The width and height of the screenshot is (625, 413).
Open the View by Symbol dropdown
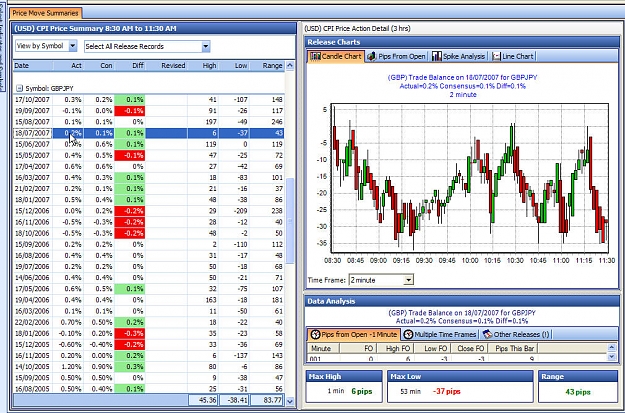click(x=73, y=46)
